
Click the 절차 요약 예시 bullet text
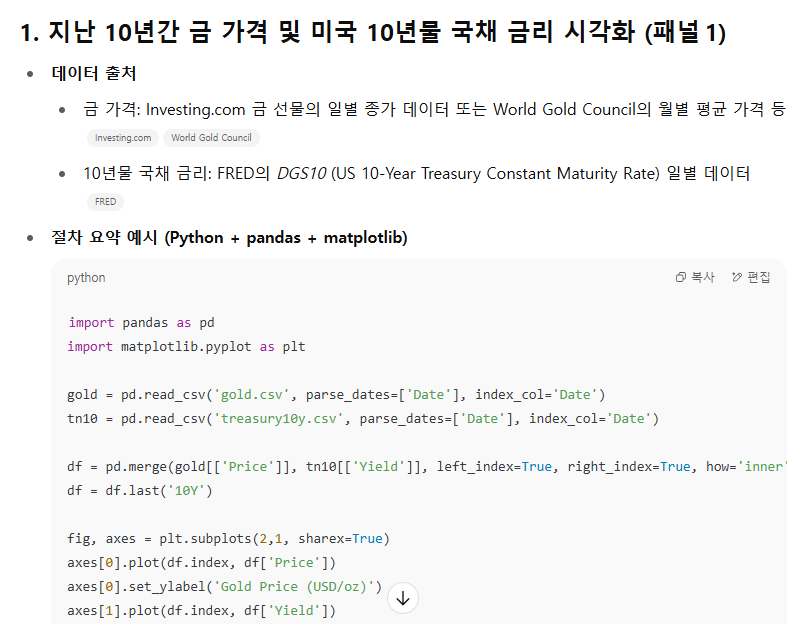pyautogui.click(x=229, y=238)
